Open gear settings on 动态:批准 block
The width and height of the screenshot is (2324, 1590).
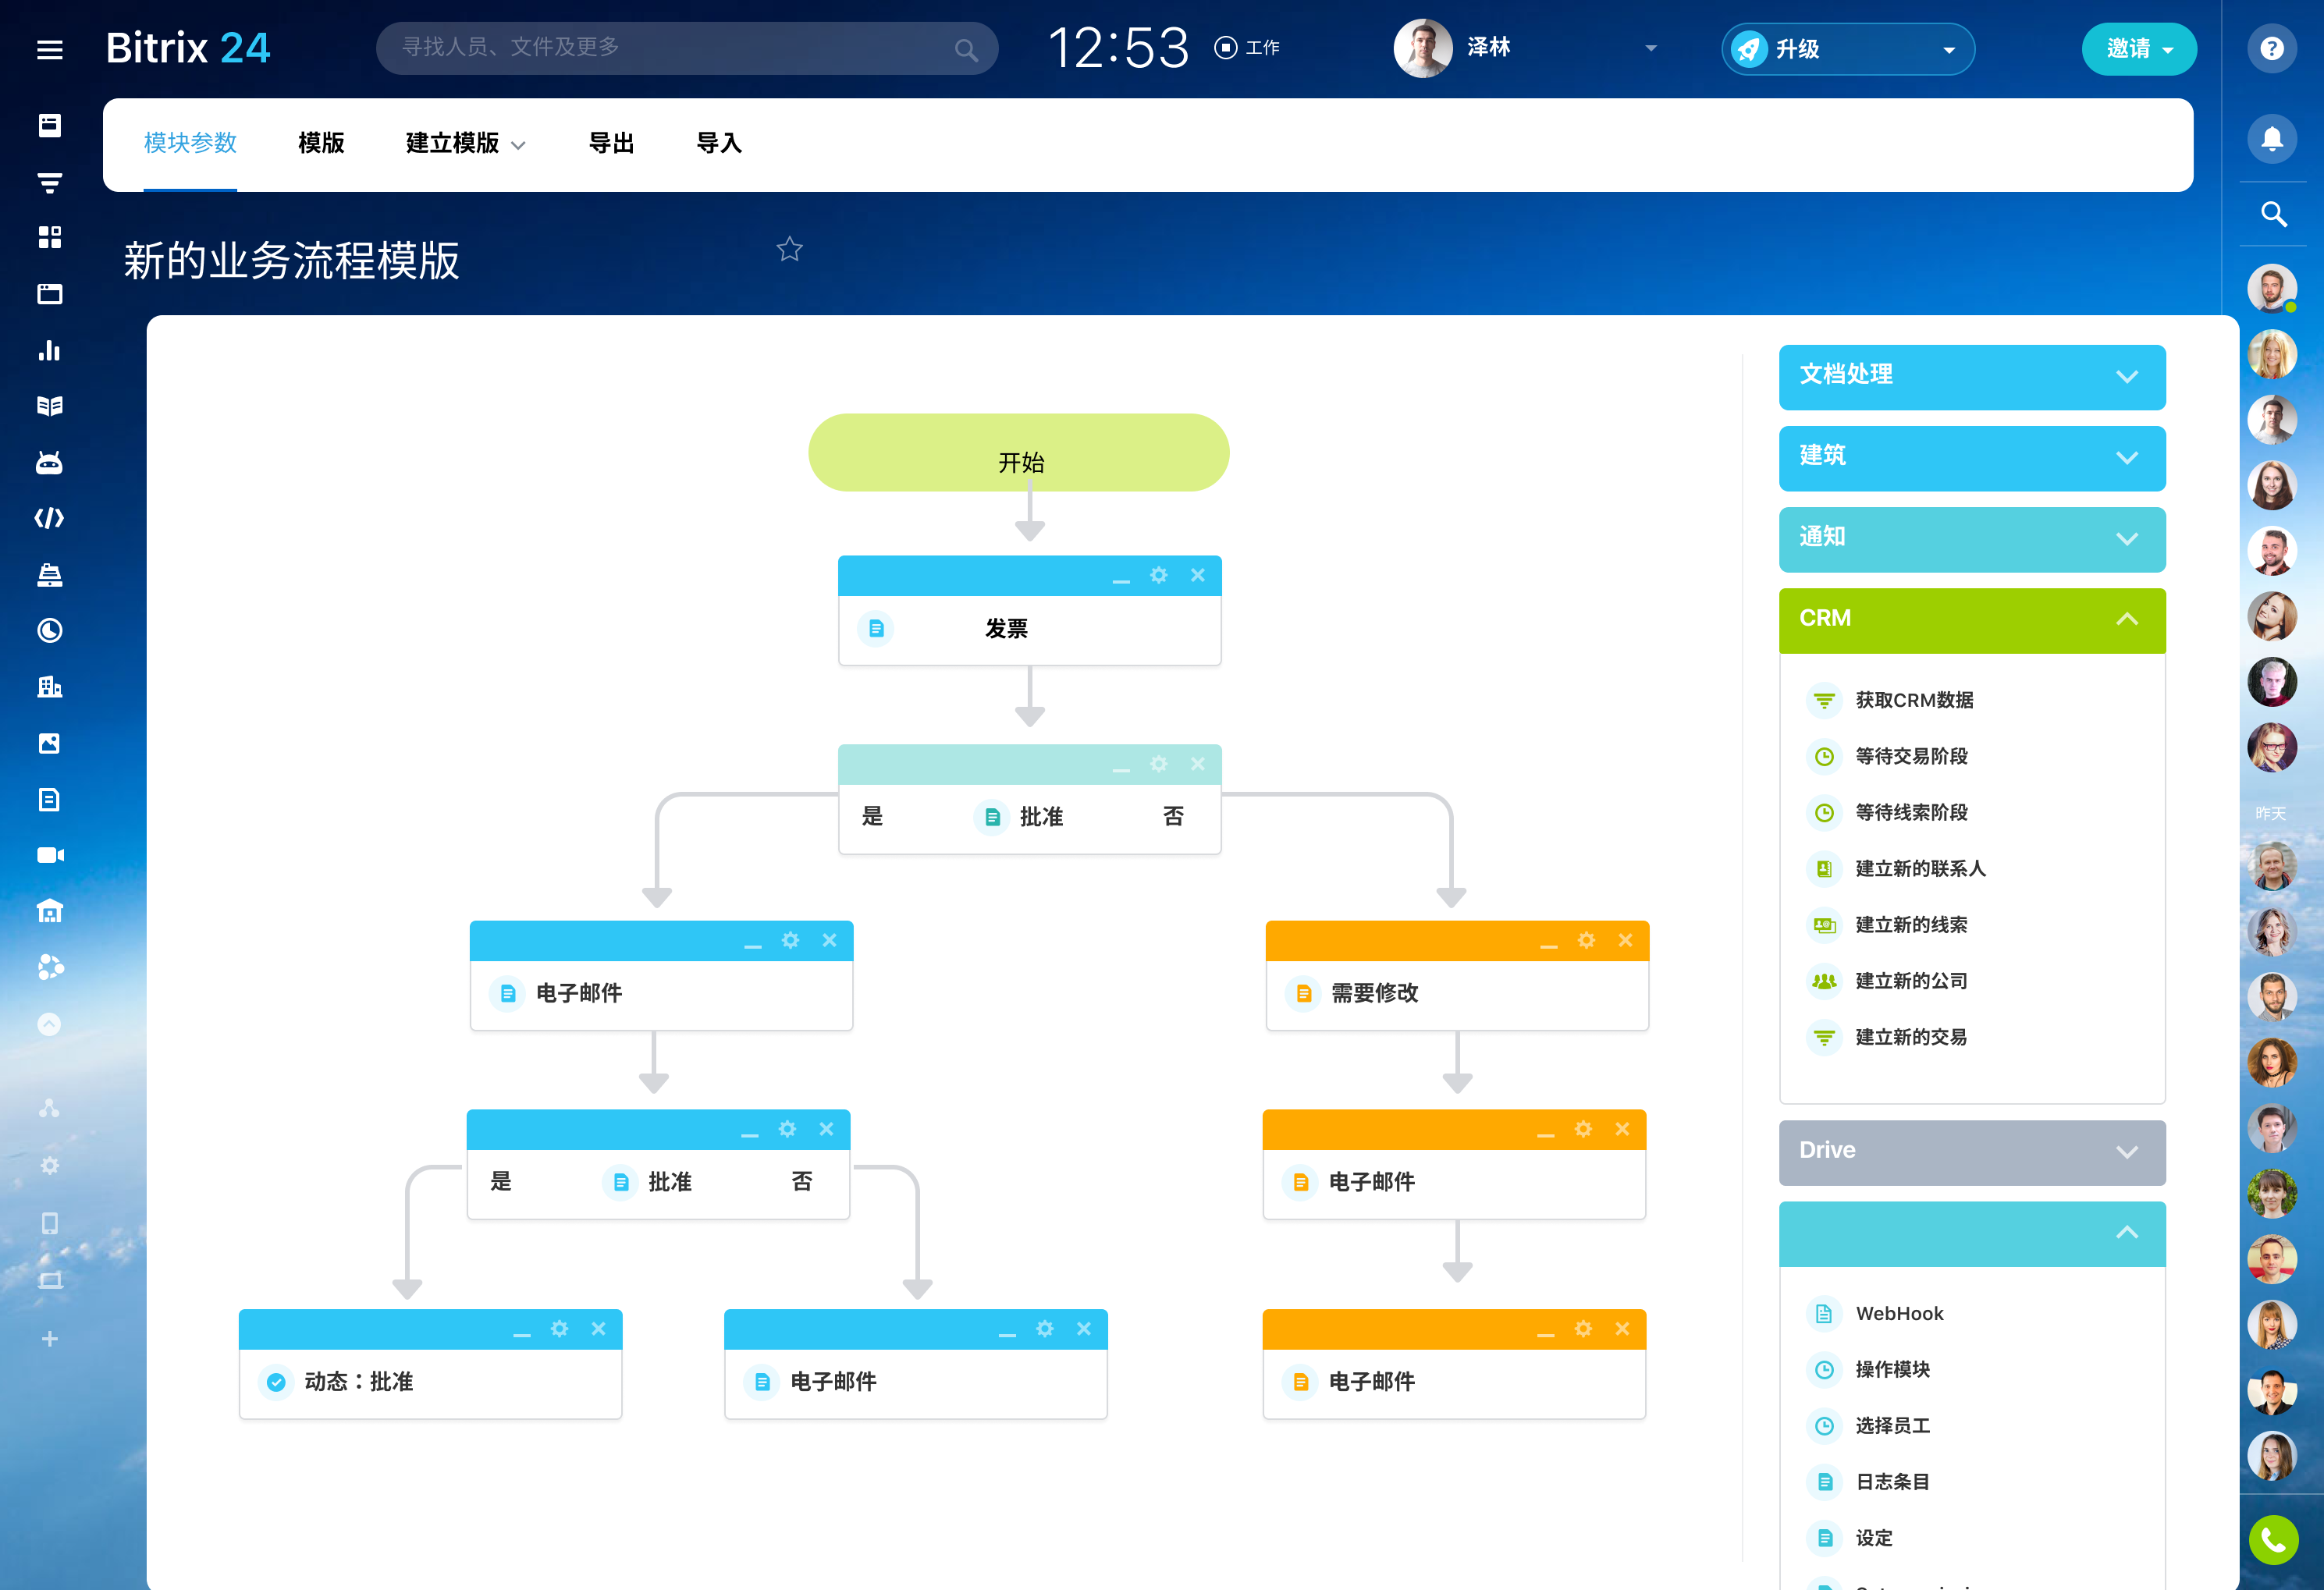pyautogui.click(x=559, y=1329)
